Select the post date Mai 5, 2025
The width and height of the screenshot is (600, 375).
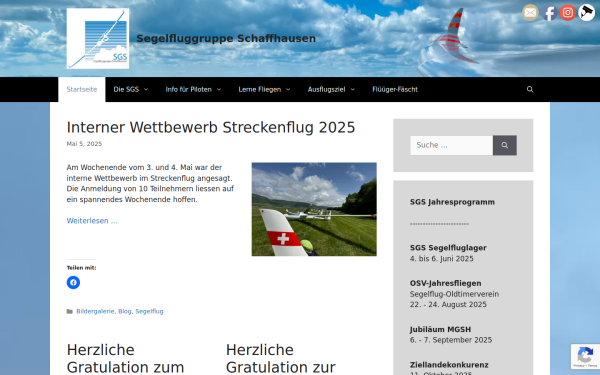coord(84,144)
